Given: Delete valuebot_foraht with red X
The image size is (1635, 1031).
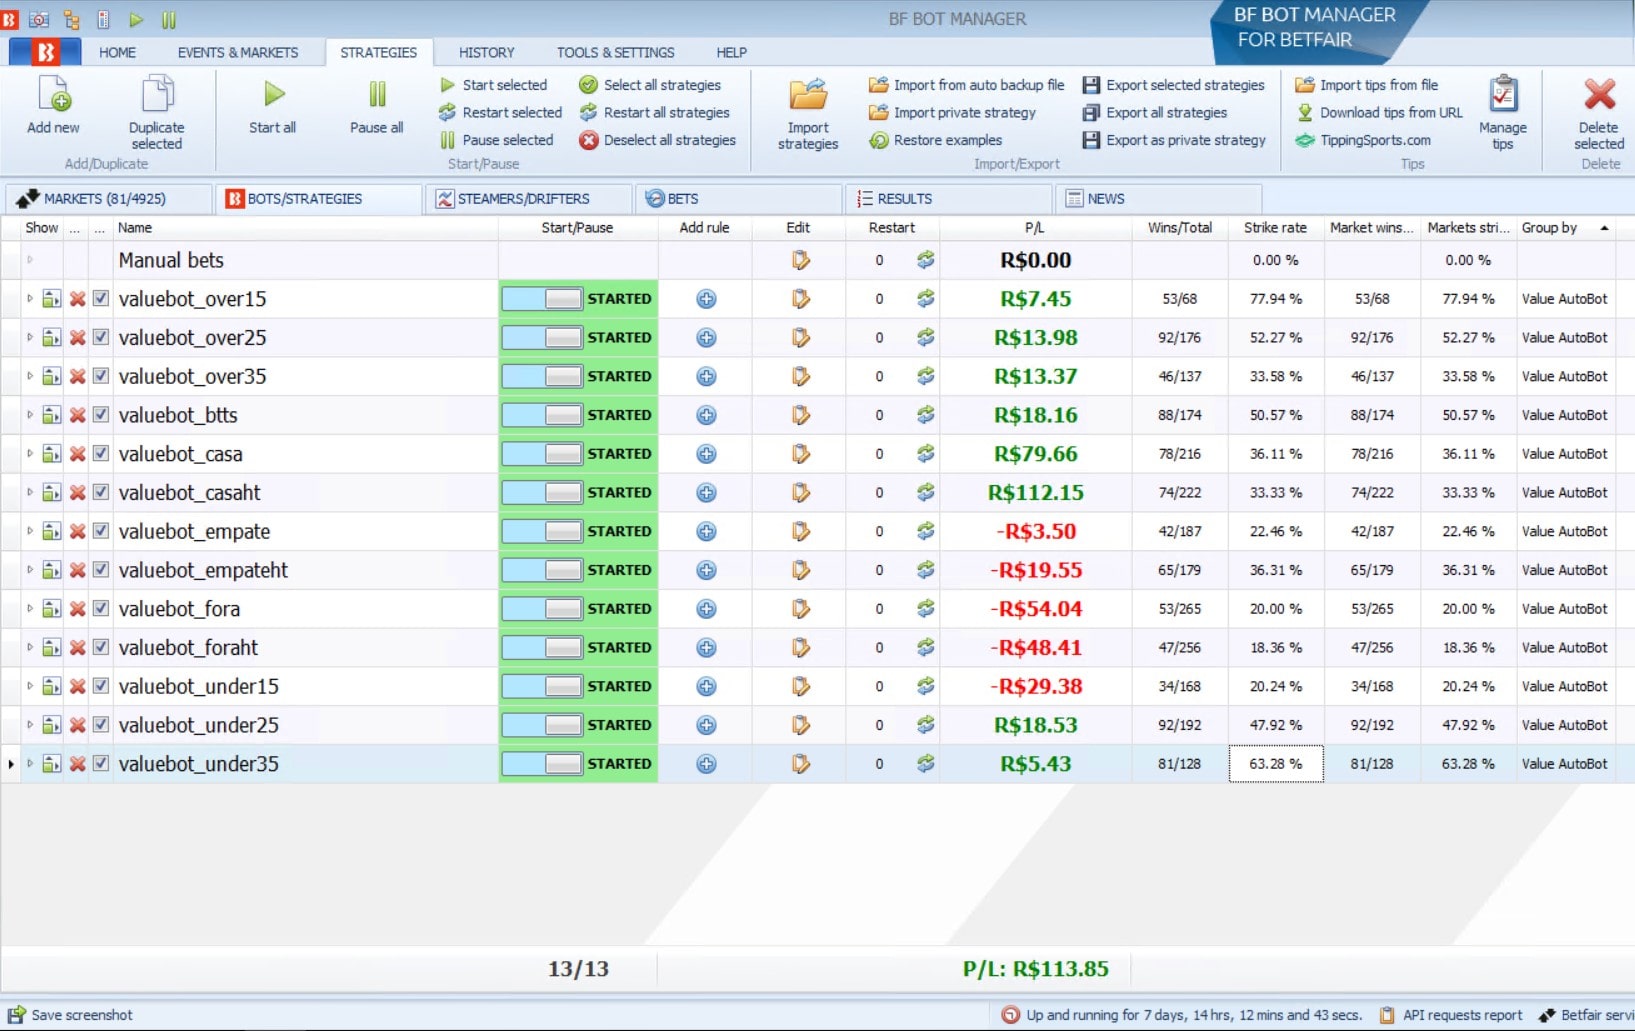Looking at the screenshot, I should [x=77, y=648].
